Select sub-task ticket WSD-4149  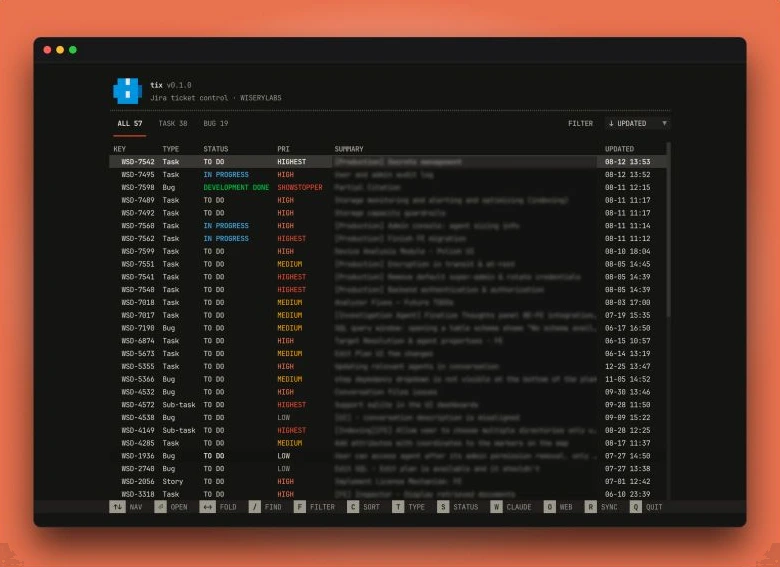coord(388,430)
